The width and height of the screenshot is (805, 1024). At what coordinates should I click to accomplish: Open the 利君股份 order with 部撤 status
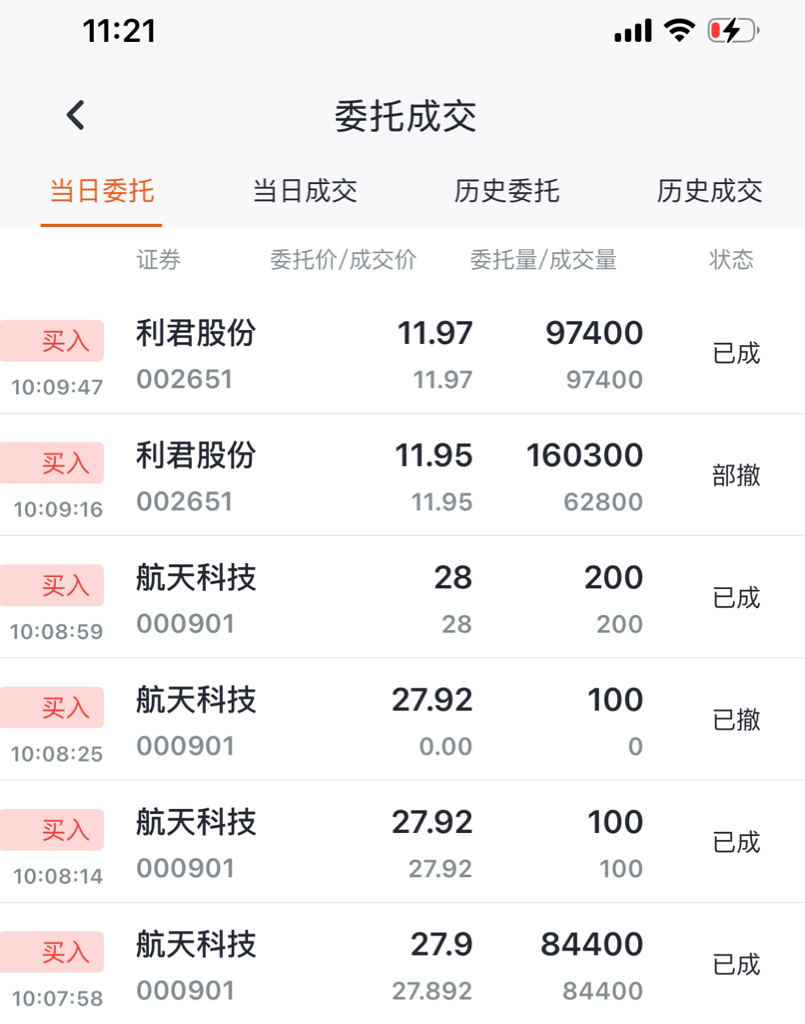click(400, 476)
